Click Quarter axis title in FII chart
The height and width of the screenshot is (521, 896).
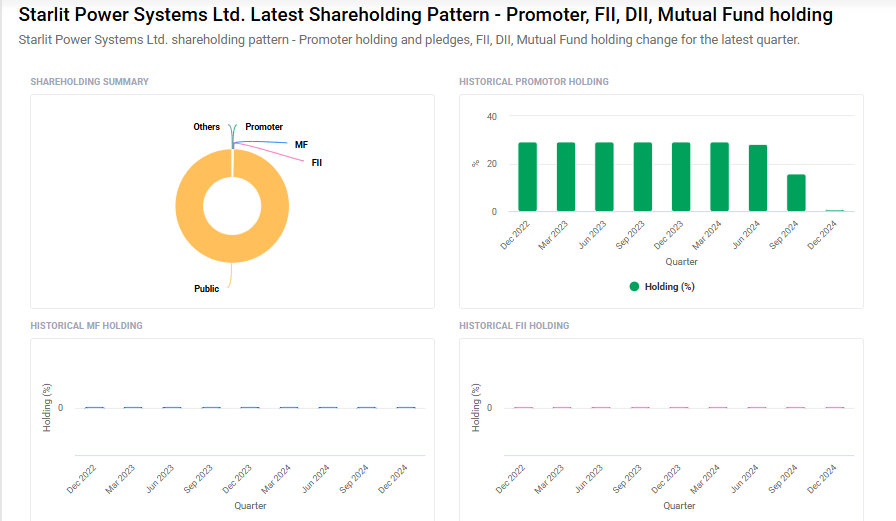679,506
